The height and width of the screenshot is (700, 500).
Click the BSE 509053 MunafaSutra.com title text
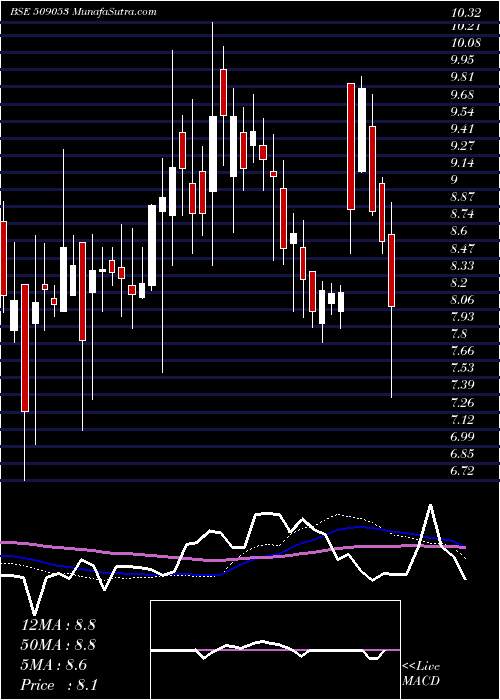(x=83, y=12)
